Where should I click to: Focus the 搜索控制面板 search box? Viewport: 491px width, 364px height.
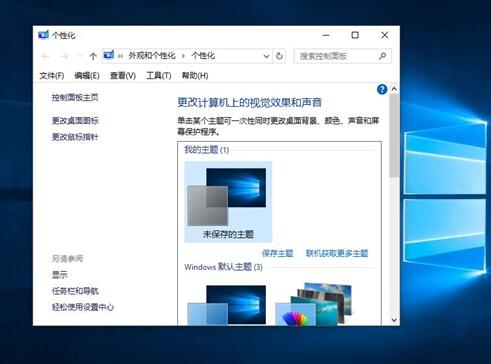pyautogui.click(x=342, y=56)
